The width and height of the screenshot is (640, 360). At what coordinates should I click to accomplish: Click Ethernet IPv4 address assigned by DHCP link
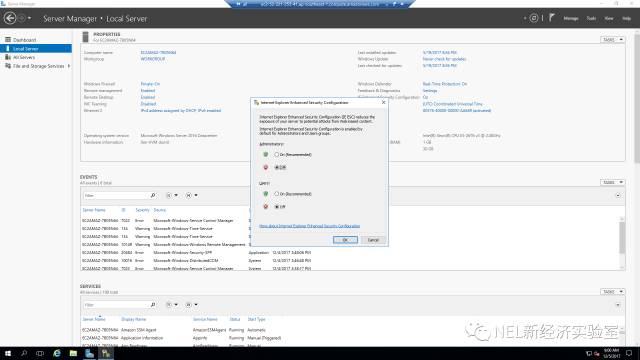pos(181,111)
